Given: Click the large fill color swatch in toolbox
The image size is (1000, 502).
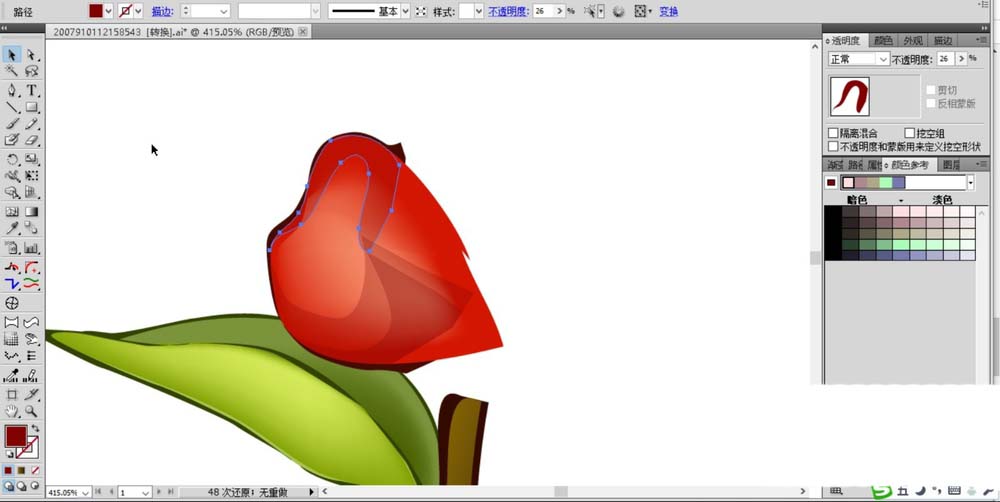Looking at the screenshot, I should coord(16,437).
